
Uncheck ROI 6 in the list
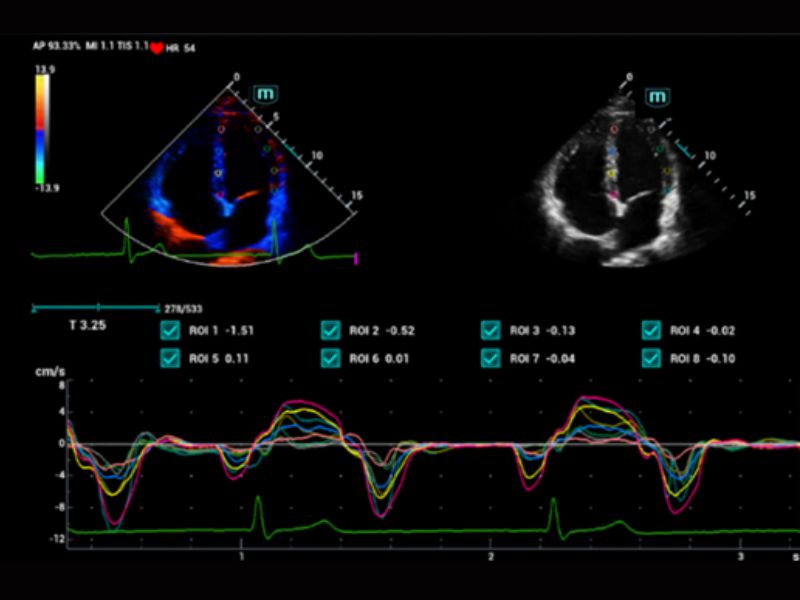330,358
